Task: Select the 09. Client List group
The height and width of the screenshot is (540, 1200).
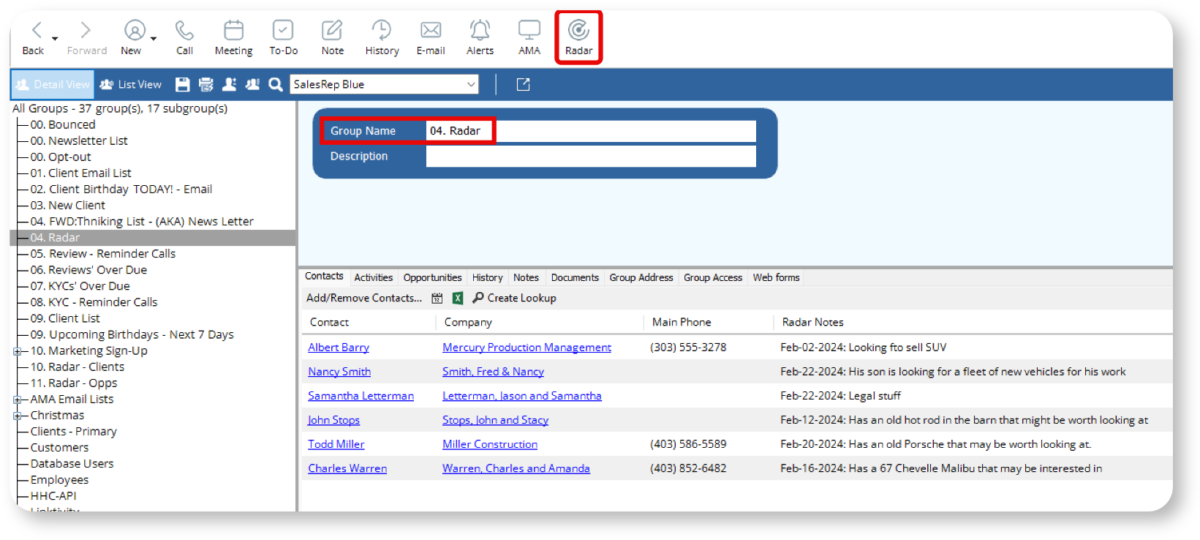Action: pyautogui.click(x=65, y=318)
